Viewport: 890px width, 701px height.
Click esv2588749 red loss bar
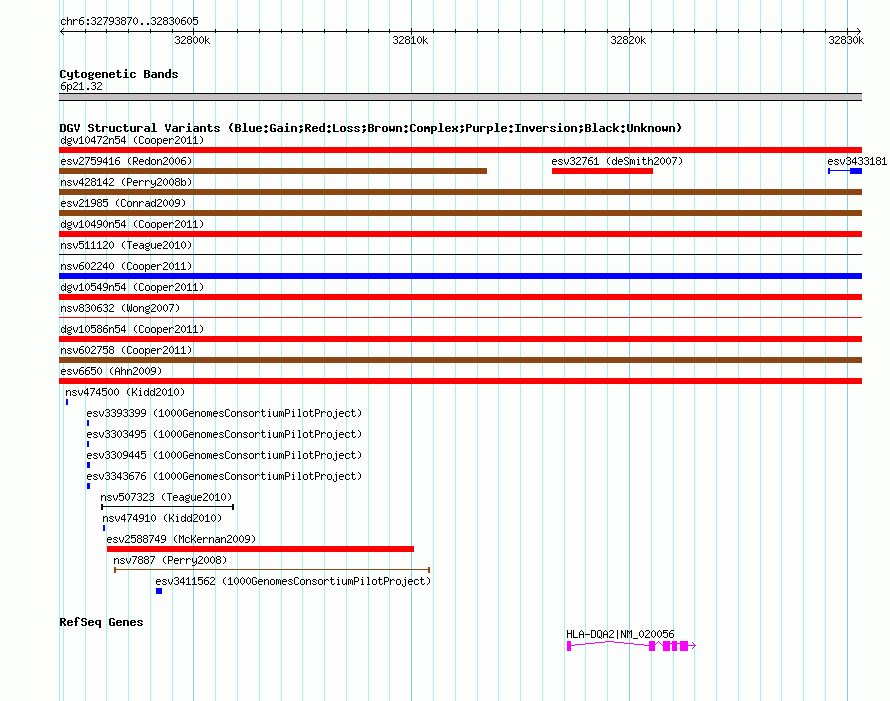point(261,549)
